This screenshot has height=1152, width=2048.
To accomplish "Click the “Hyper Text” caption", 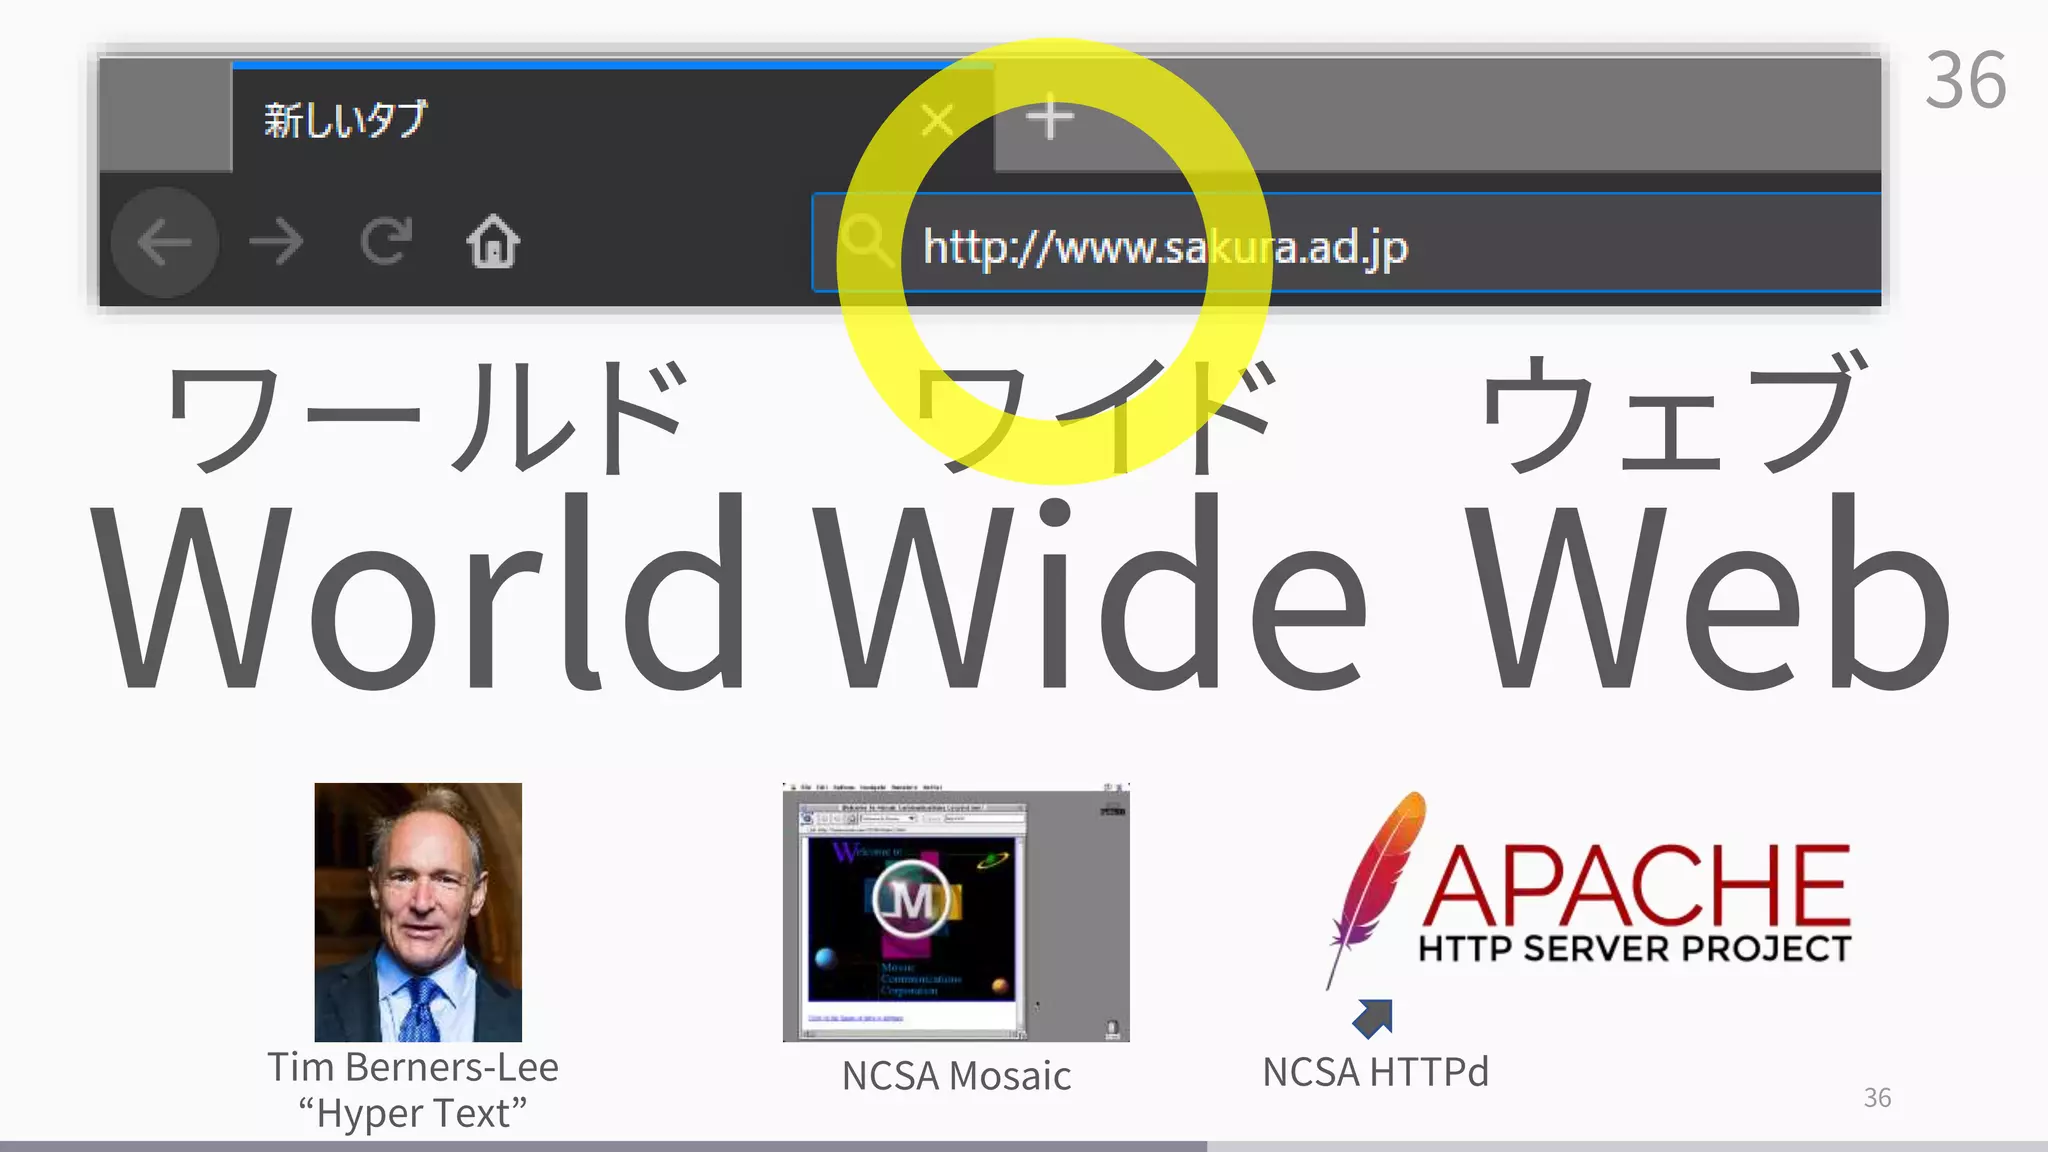I will tap(413, 1113).
